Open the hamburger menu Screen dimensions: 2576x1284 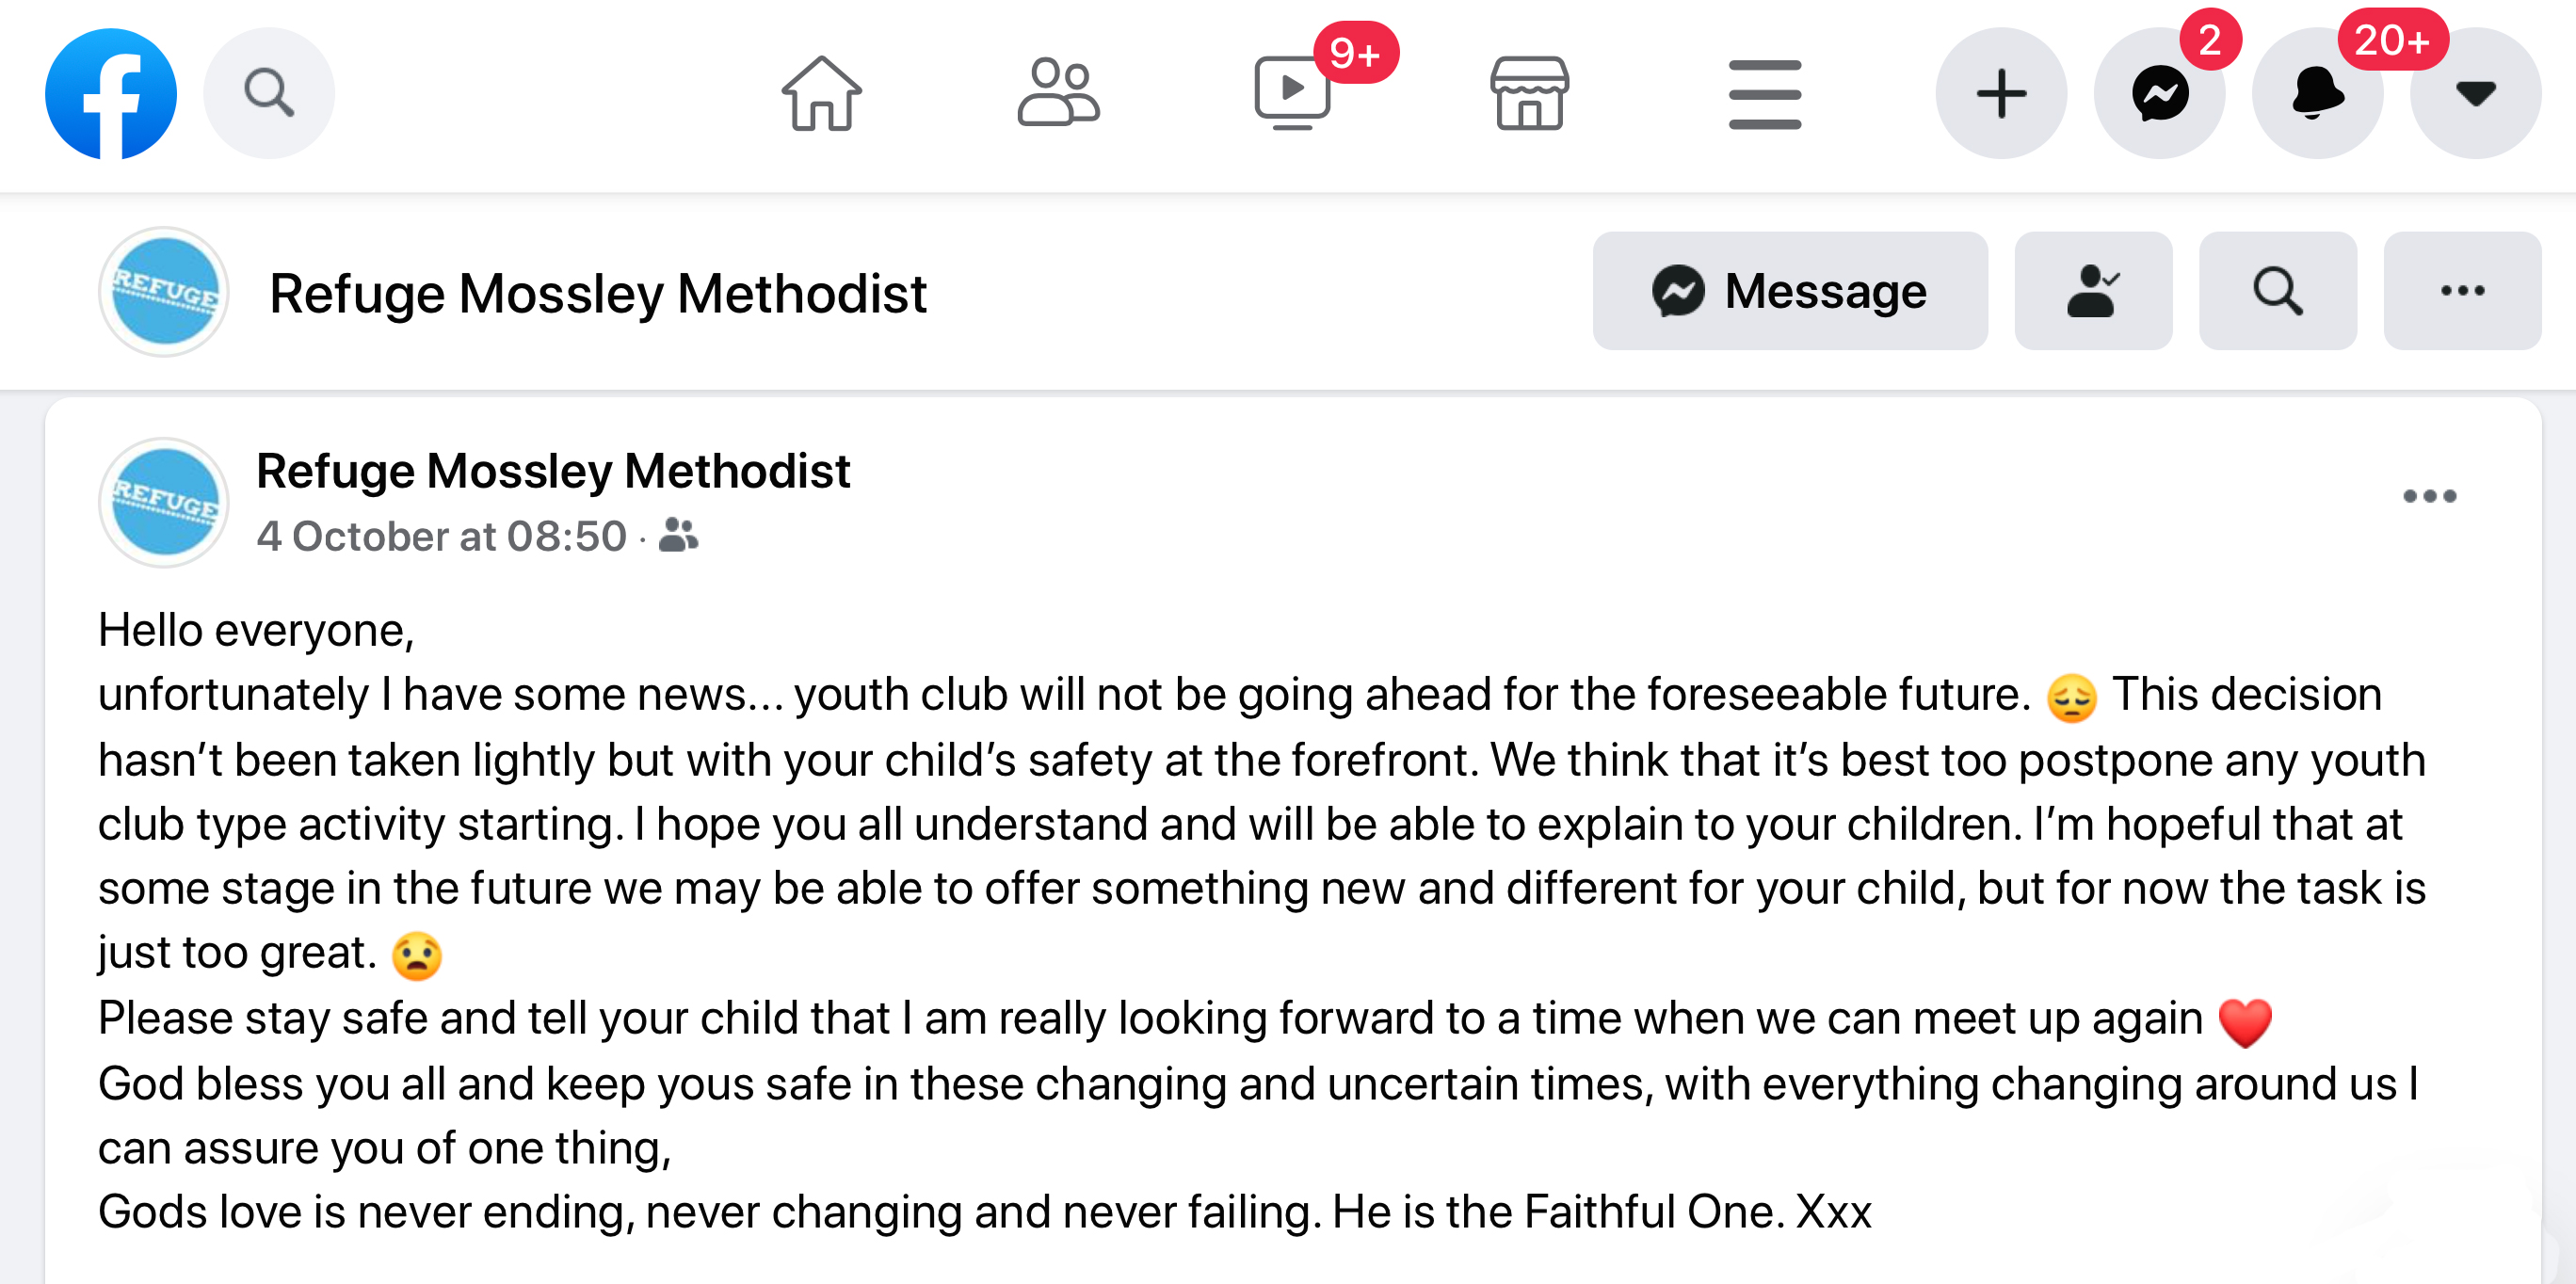[1765, 94]
